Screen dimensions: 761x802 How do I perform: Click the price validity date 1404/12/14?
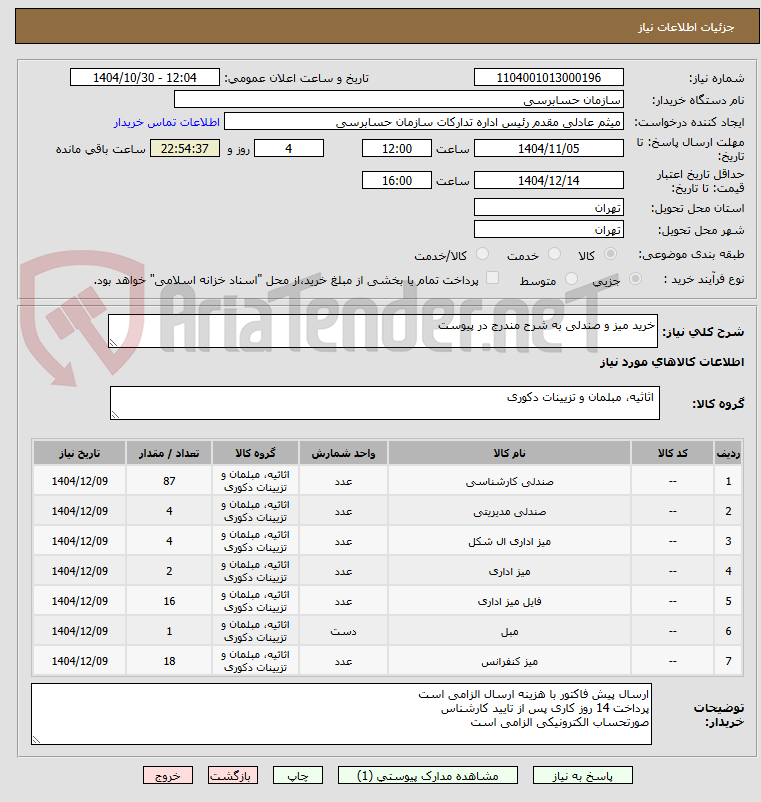[x=549, y=180]
